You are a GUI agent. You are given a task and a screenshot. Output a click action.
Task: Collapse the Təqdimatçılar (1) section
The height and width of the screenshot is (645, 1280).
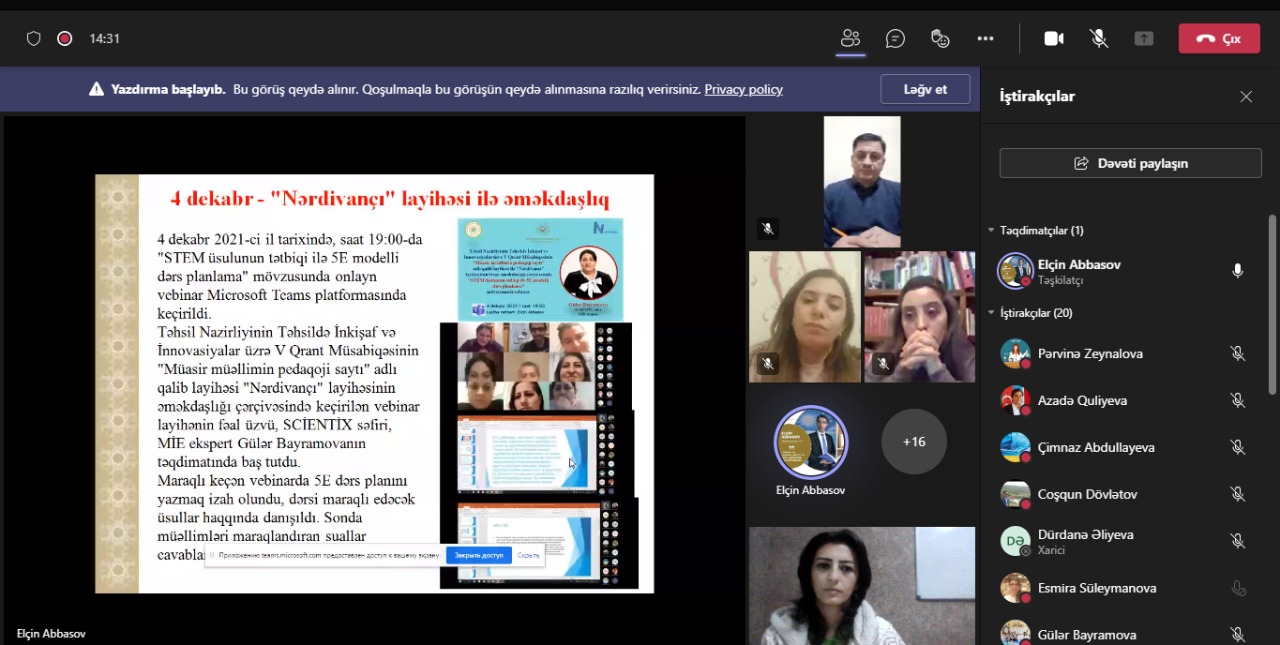click(x=991, y=230)
